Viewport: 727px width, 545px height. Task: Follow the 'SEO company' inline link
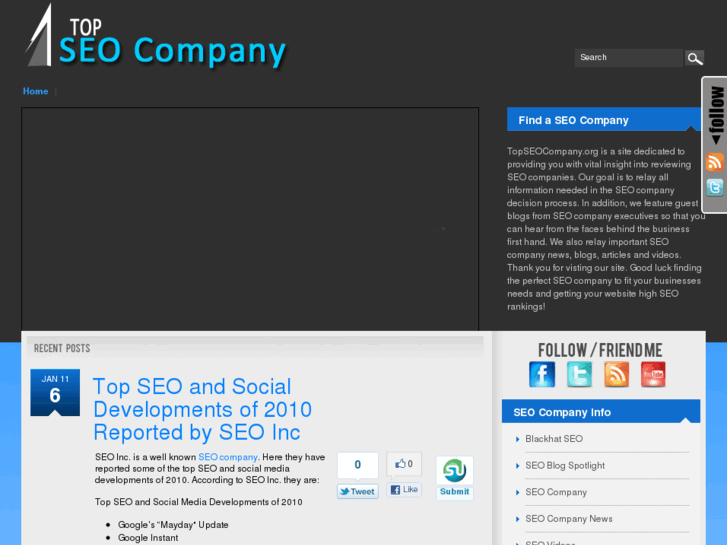228,457
